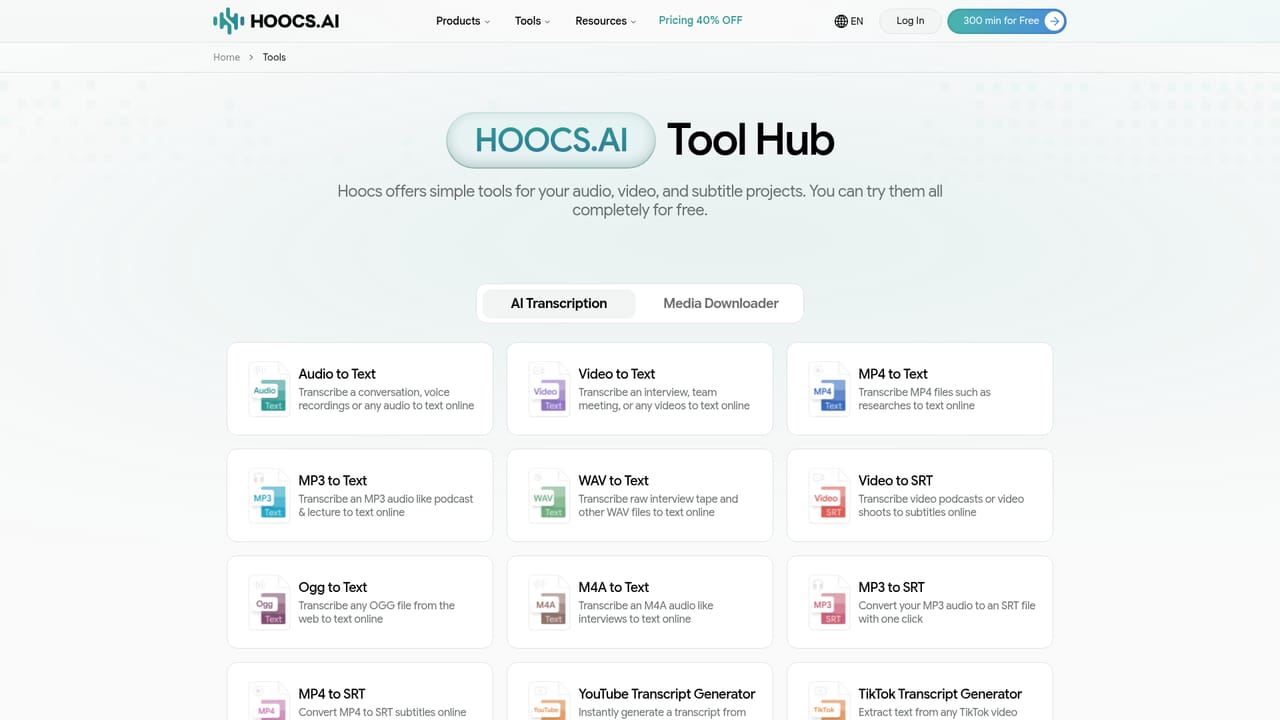1280x720 pixels.
Task: Click the Video to SRT file icon
Action: coord(827,496)
